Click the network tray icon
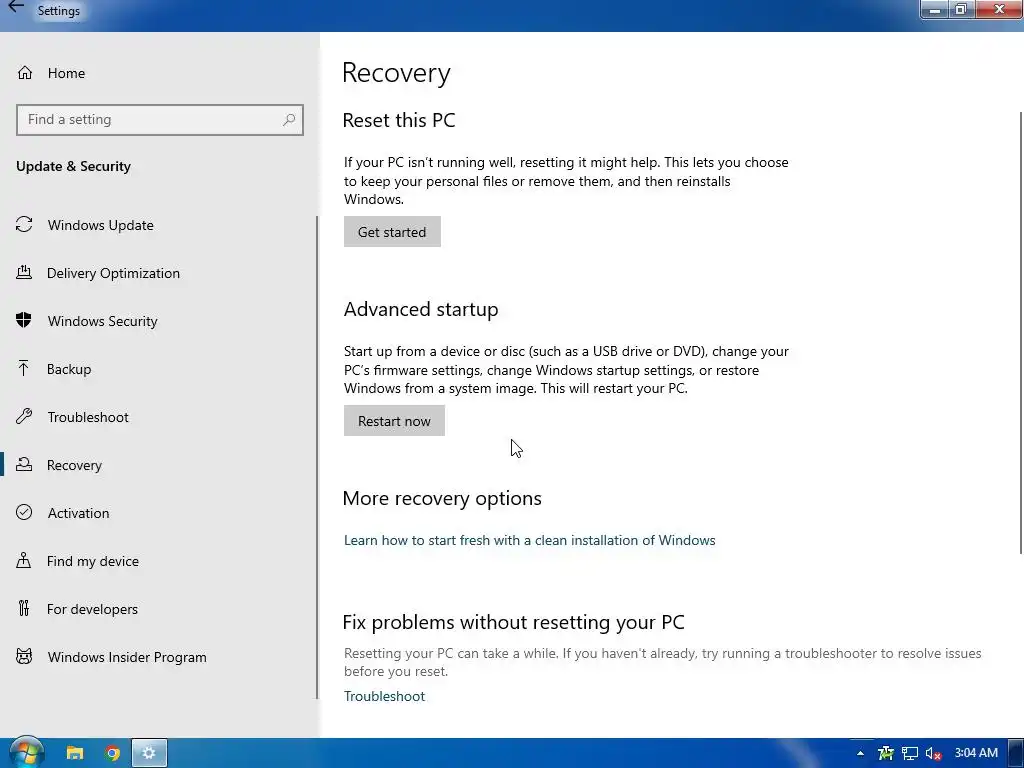The width and height of the screenshot is (1024, 768). pyautogui.click(x=910, y=753)
